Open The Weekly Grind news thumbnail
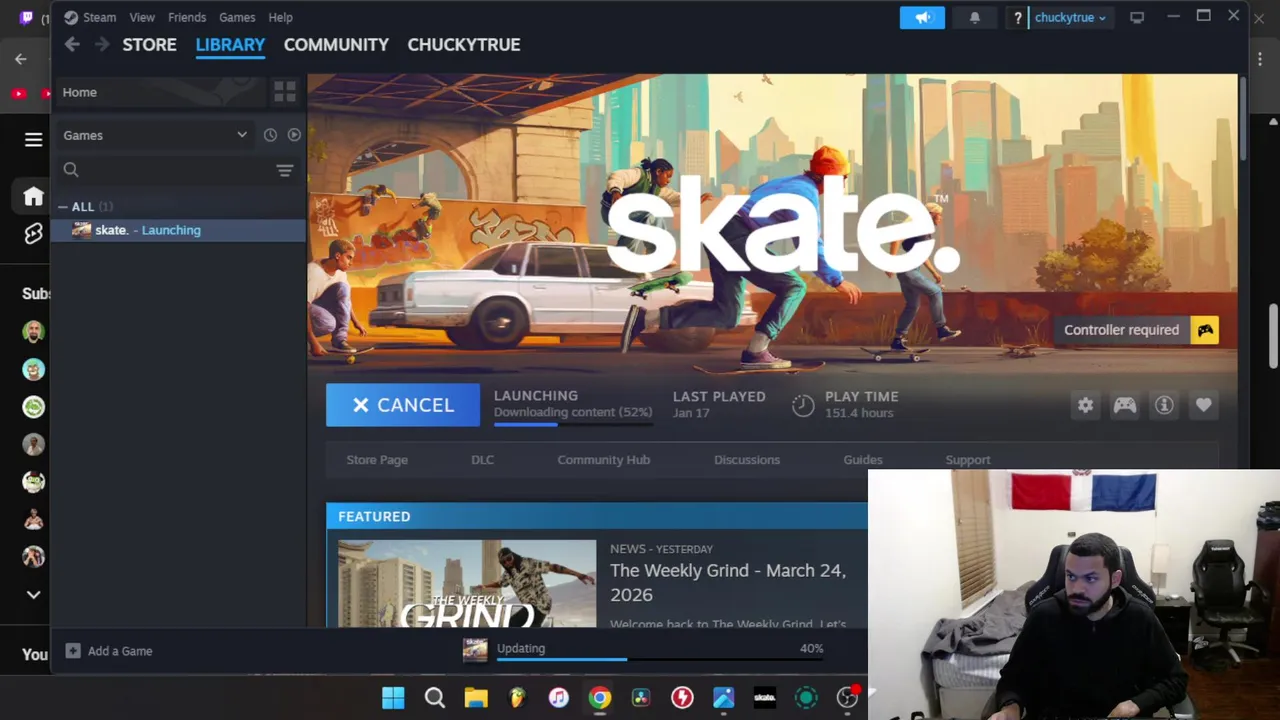1280x720 pixels. [467, 584]
